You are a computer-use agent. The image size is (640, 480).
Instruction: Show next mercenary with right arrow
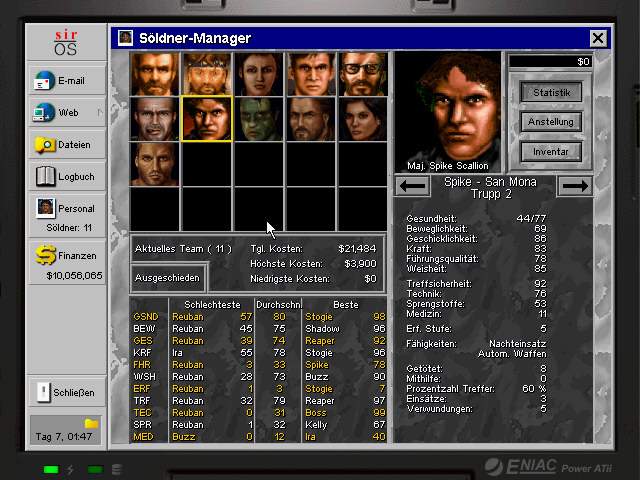click(575, 186)
